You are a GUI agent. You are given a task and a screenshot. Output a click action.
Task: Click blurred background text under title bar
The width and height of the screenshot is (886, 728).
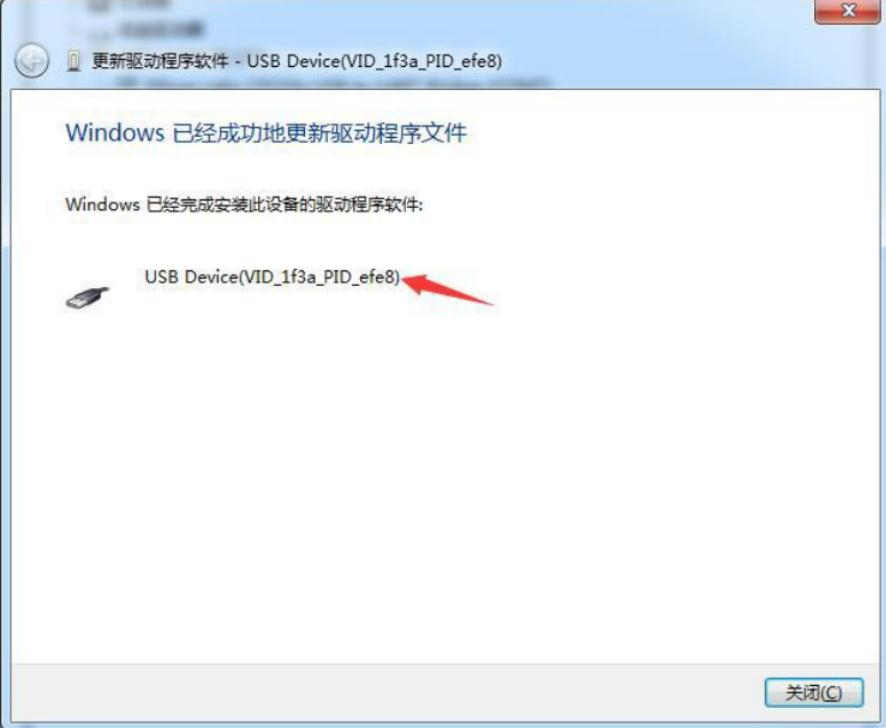pyautogui.click(x=333, y=83)
